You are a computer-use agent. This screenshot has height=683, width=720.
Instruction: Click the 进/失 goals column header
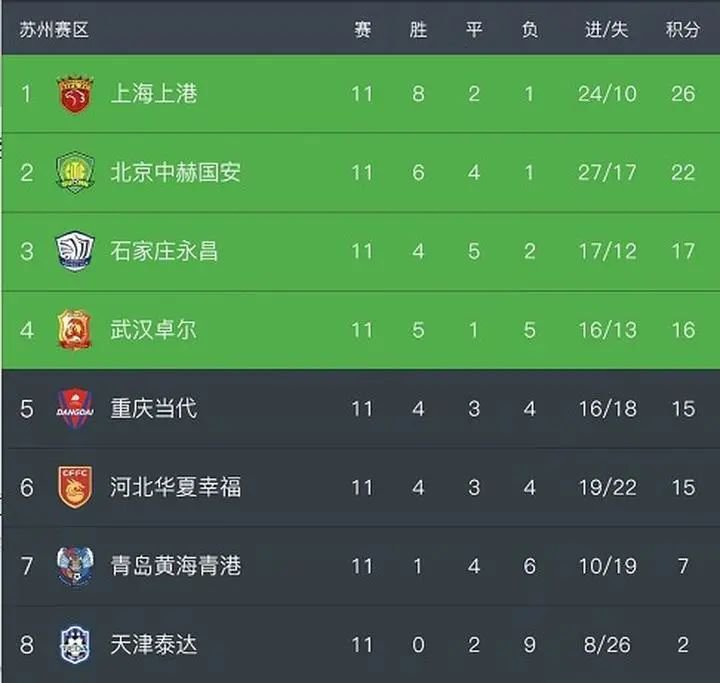click(x=607, y=30)
